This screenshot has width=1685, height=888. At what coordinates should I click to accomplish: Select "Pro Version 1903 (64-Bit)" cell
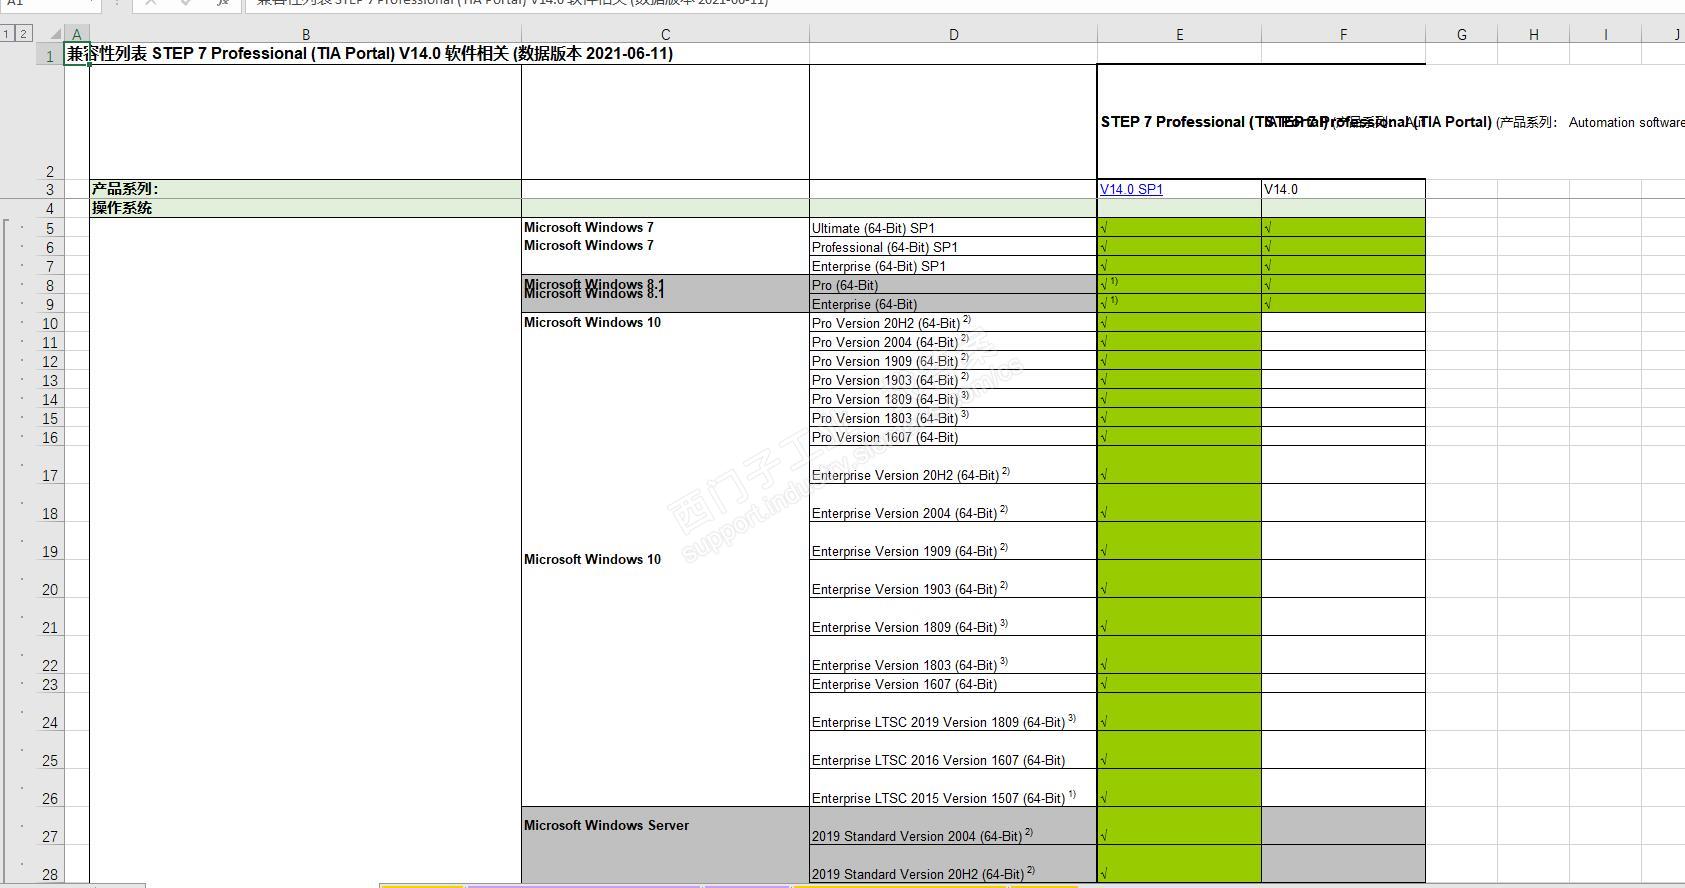click(x=953, y=380)
